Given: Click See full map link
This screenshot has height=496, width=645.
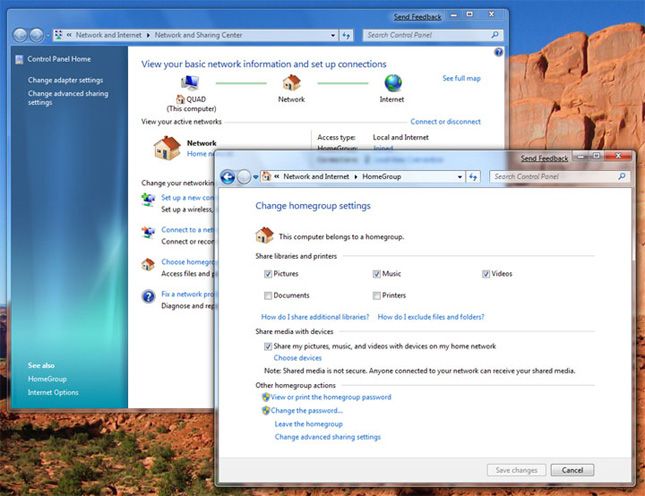Looking at the screenshot, I should 461,78.
